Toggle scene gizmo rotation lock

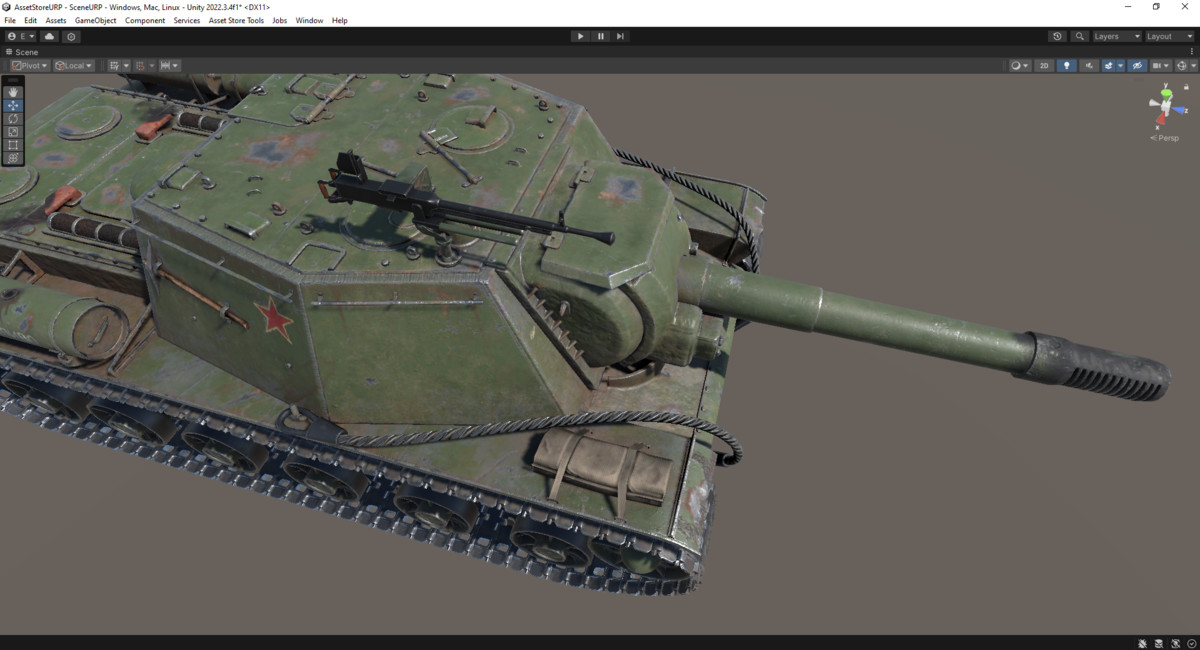(1186, 87)
